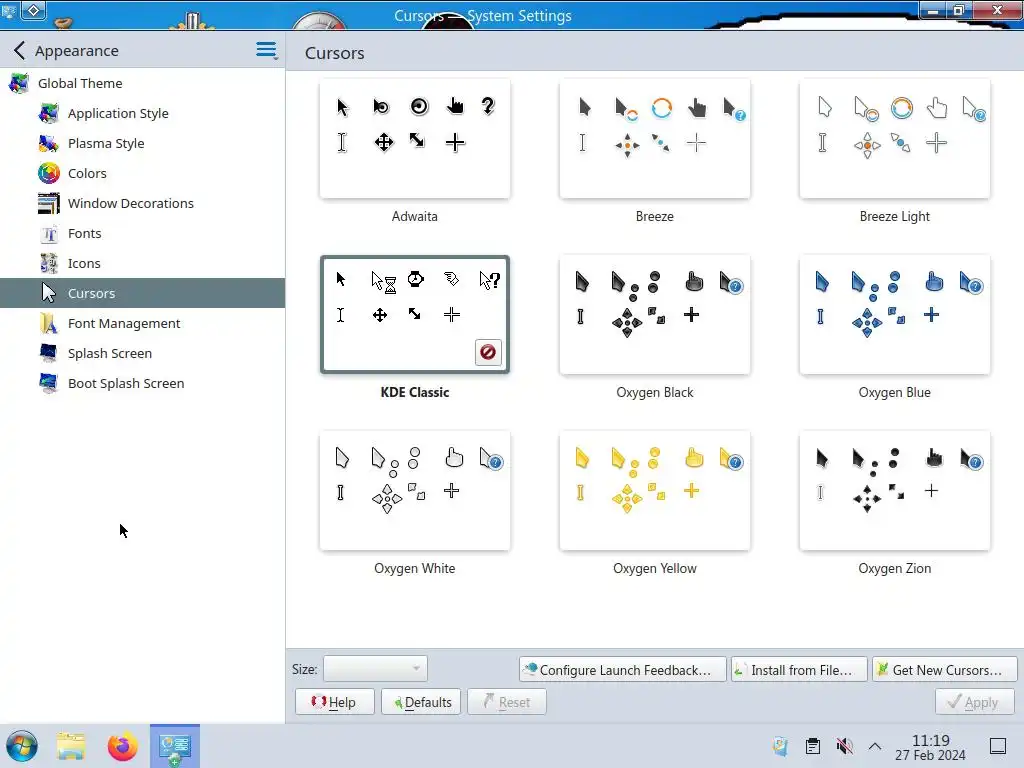Click the Splash Screen icon
The image size is (1024, 768).
click(49, 353)
